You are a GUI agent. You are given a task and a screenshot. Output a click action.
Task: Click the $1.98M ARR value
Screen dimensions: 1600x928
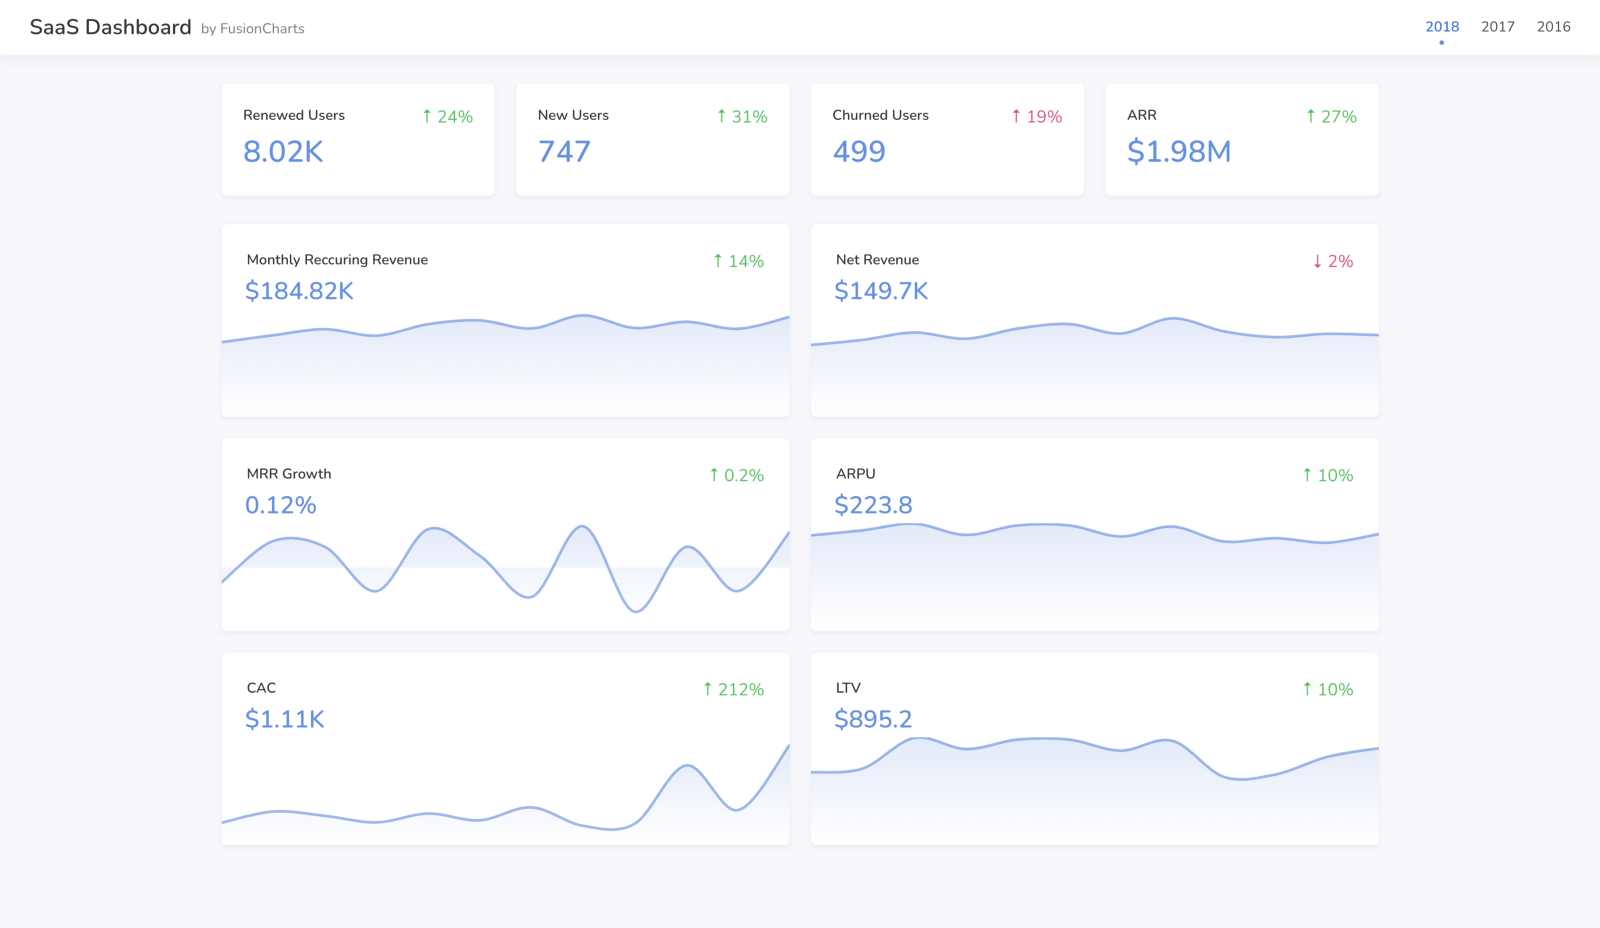(x=1179, y=151)
